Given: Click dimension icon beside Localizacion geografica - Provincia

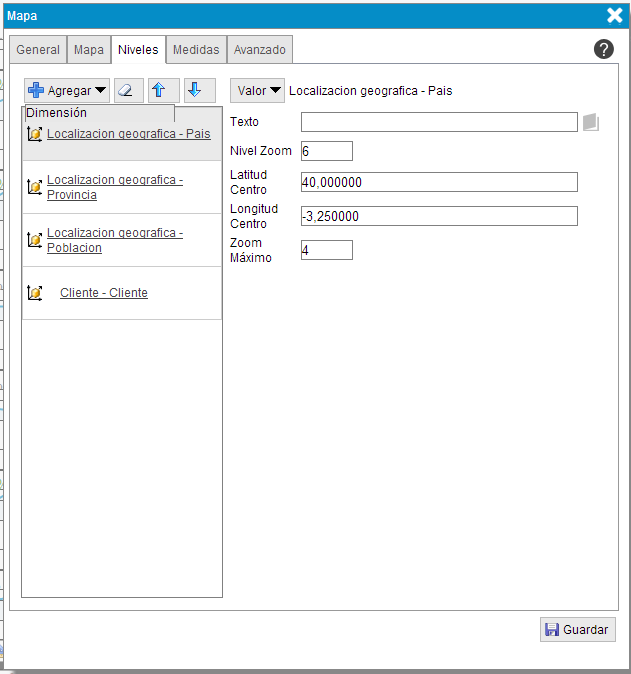Looking at the screenshot, I should pos(35,187).
